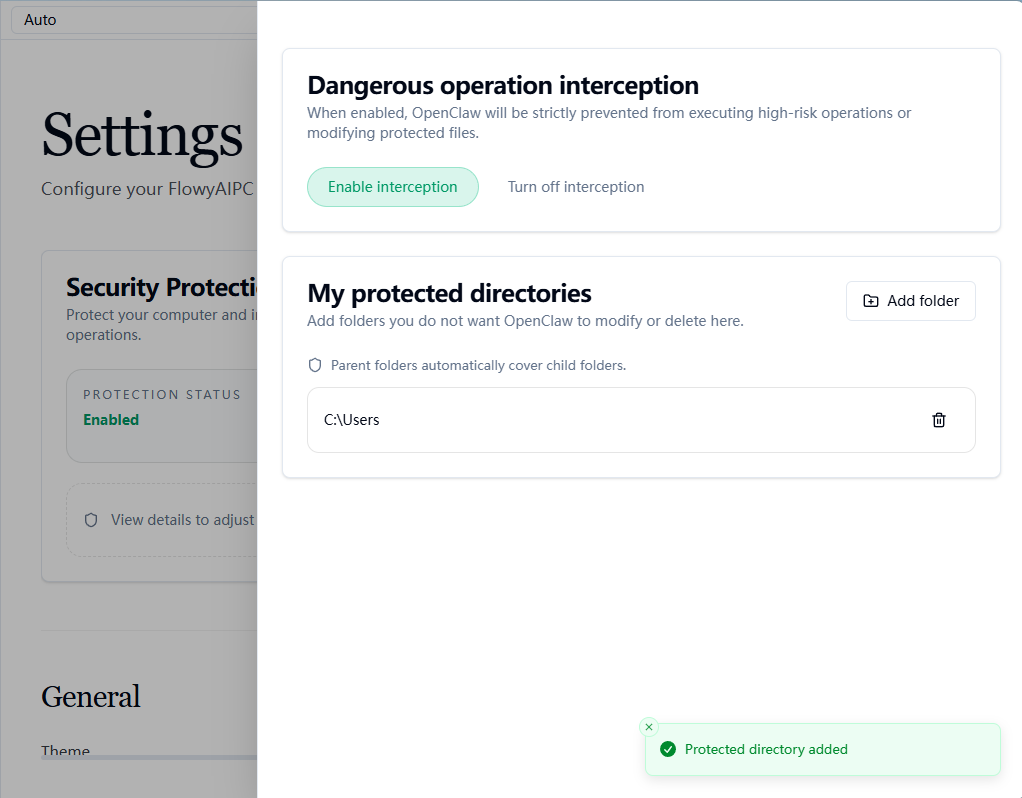Viewport: 1022px width, 798px height.
Task: Click the green checkmark icon in the toast
Action: (x=668, y=749)
